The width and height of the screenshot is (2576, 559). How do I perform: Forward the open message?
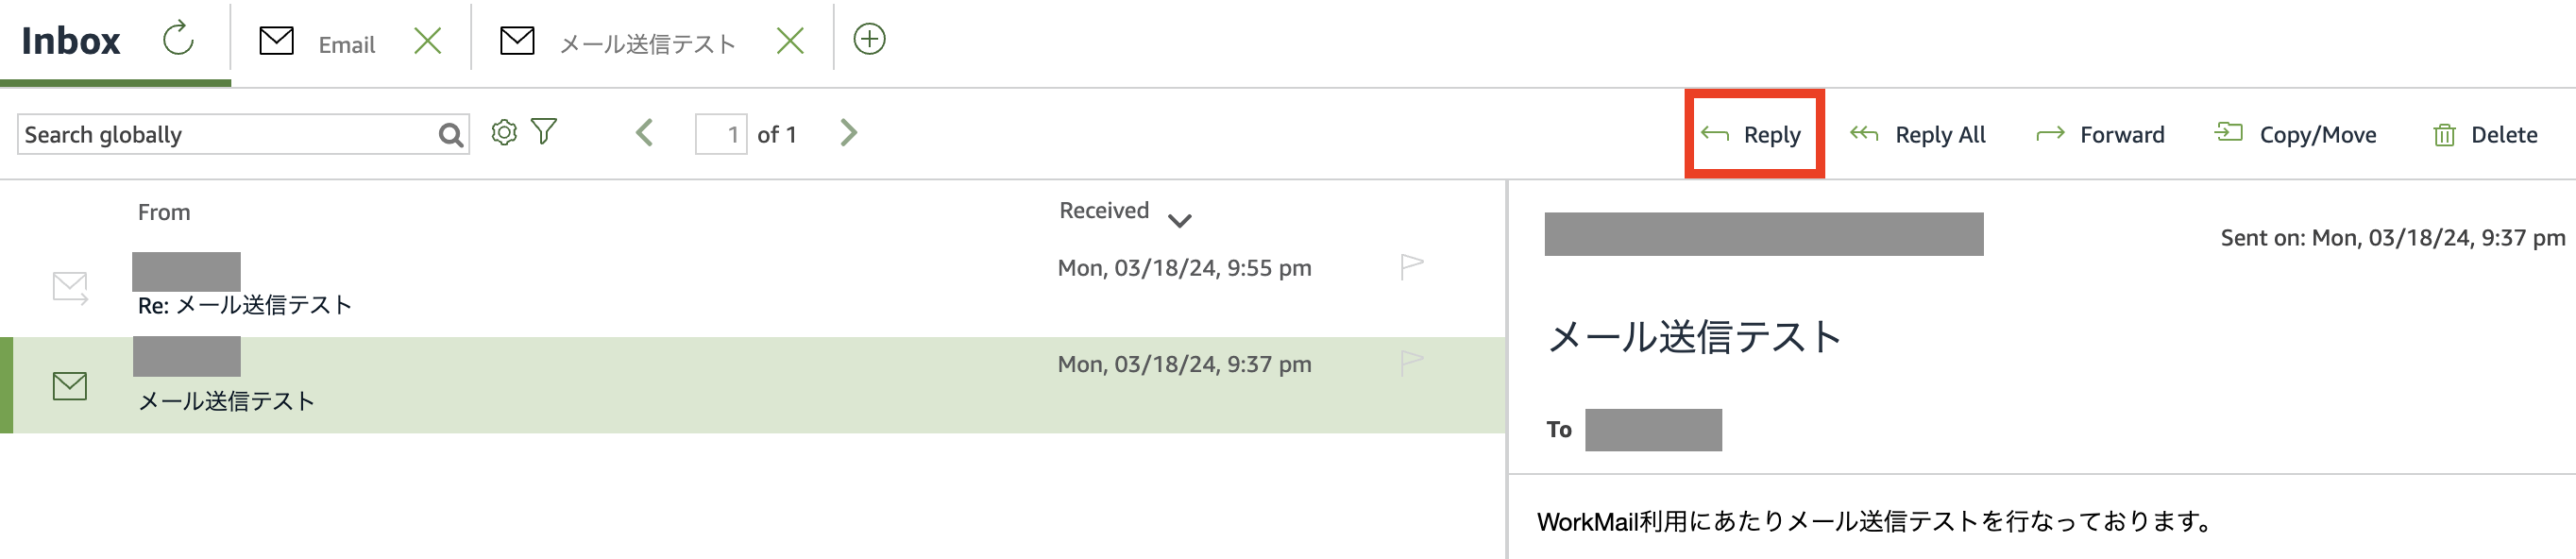(x=2101, y=135)
